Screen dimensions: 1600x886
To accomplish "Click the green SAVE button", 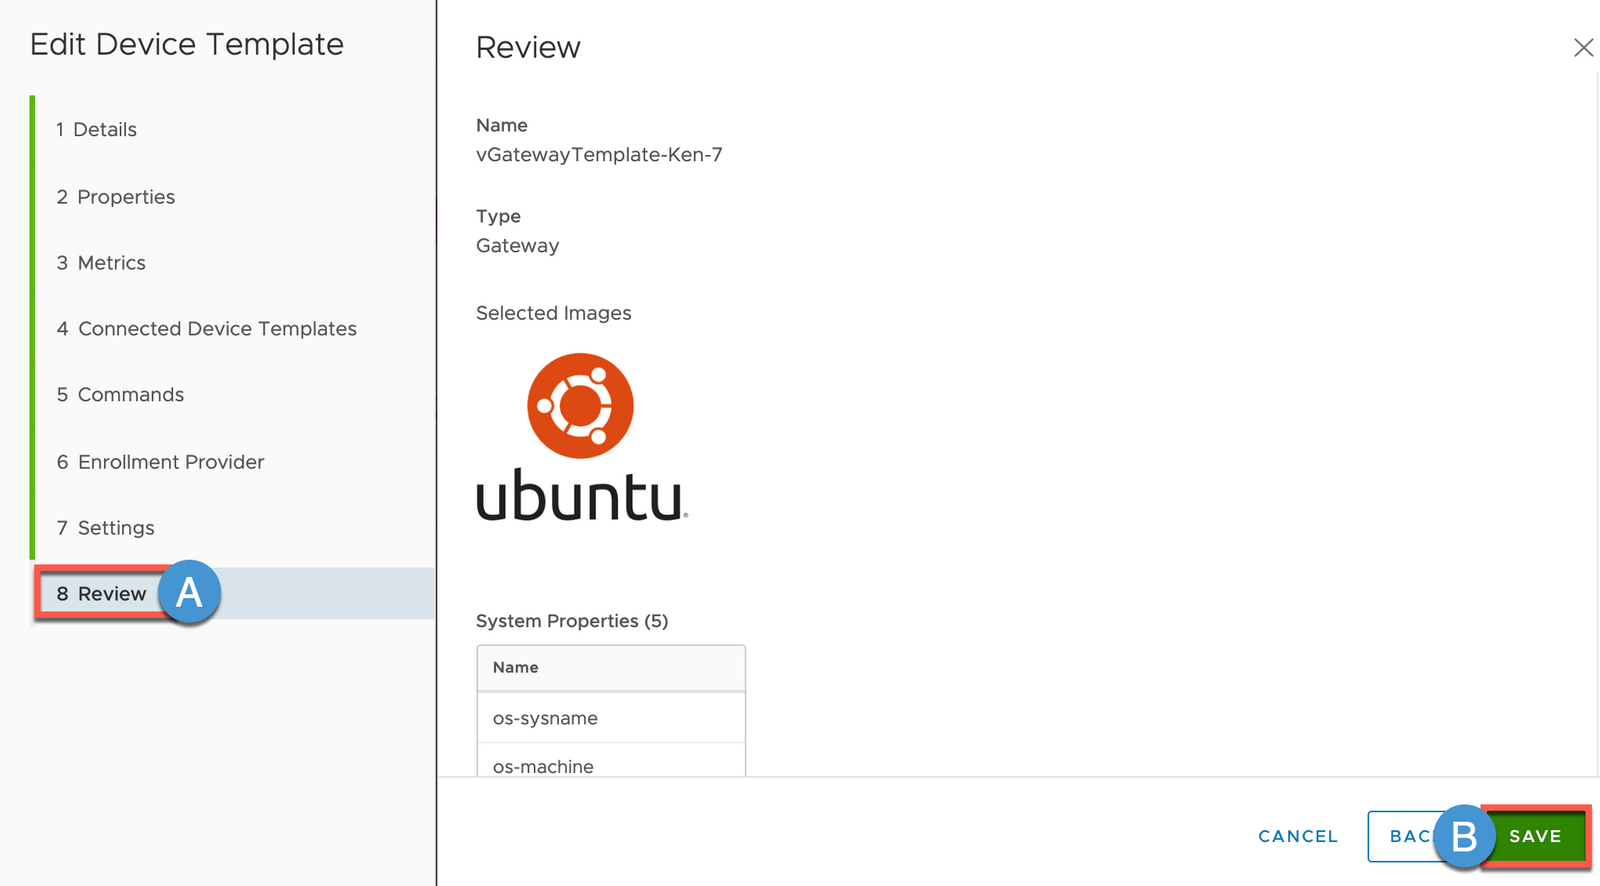I will point(1535,836).
